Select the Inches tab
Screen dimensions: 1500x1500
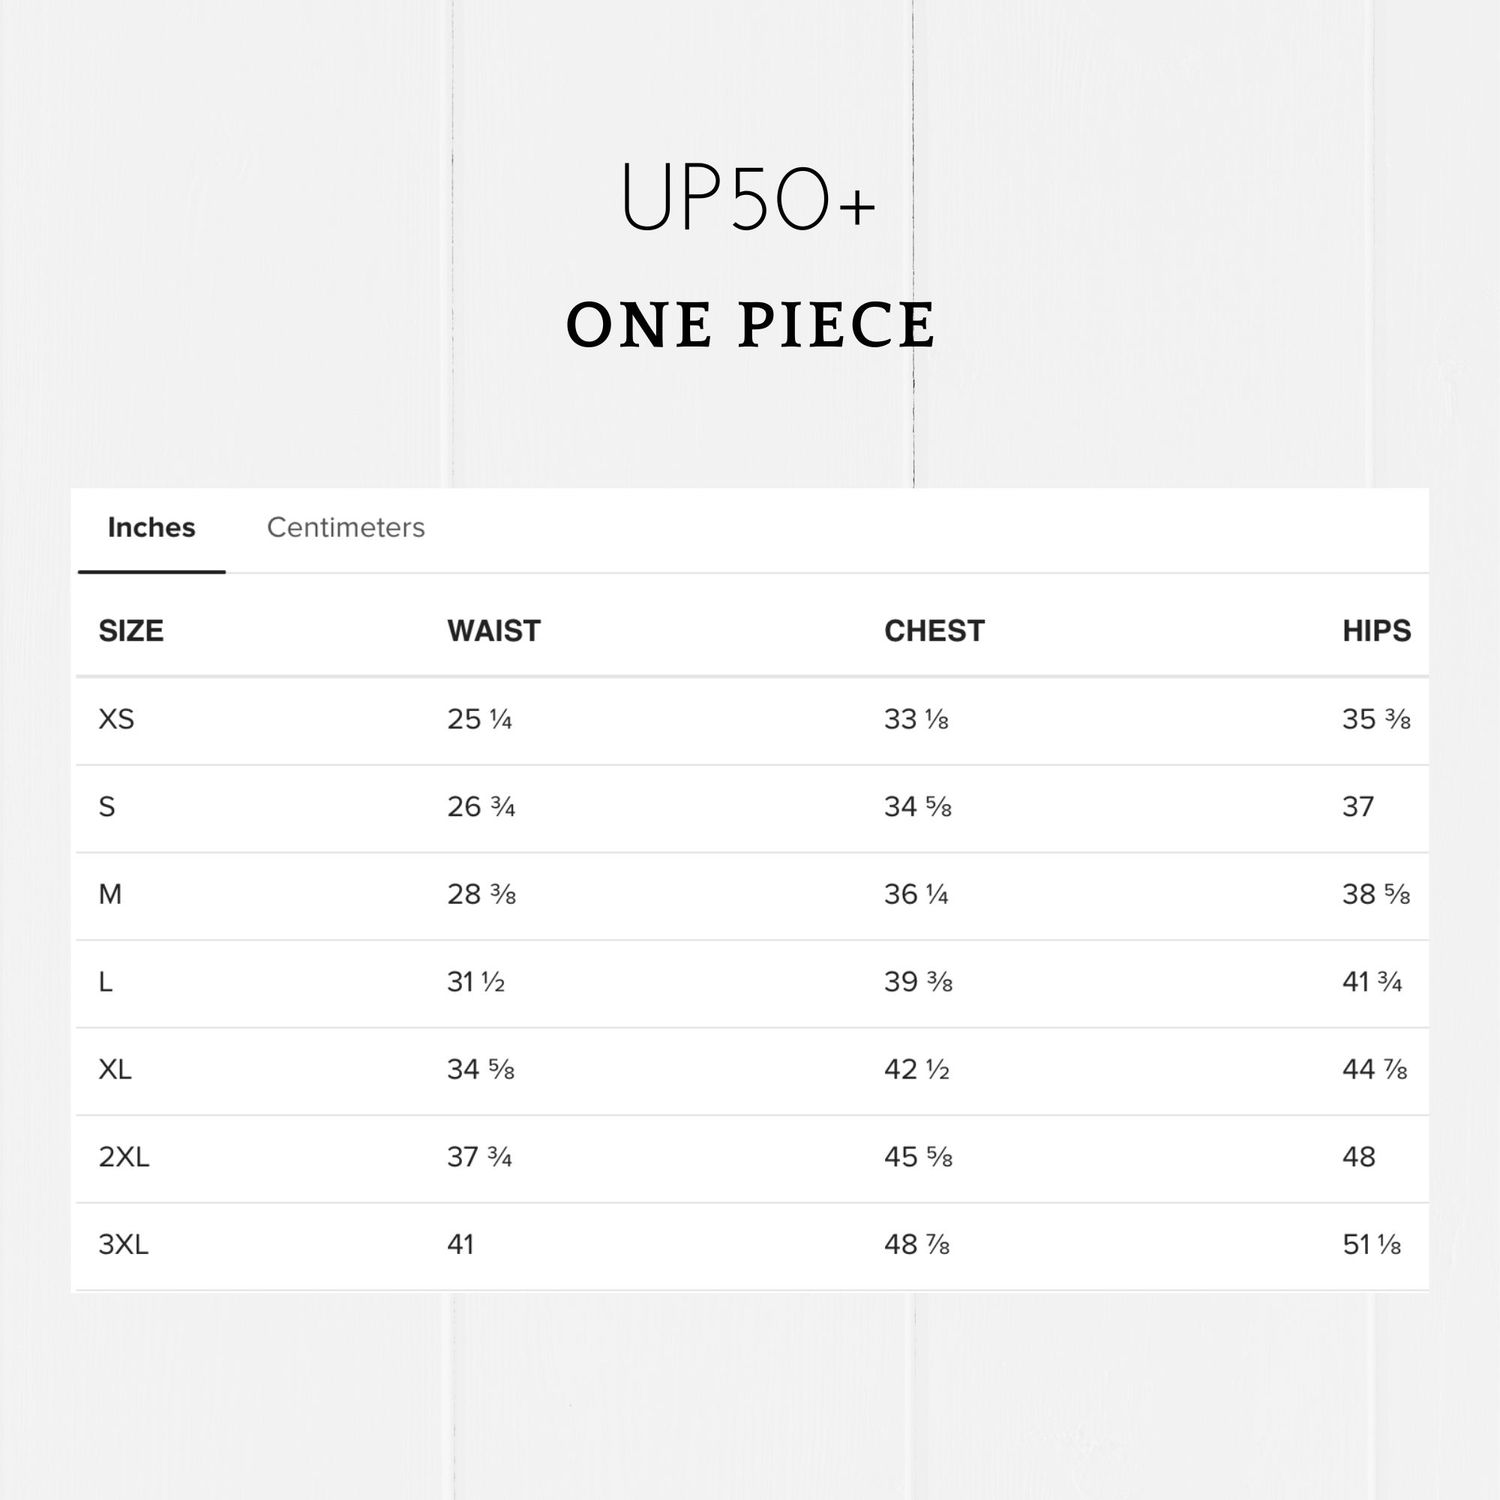[151, 528]
